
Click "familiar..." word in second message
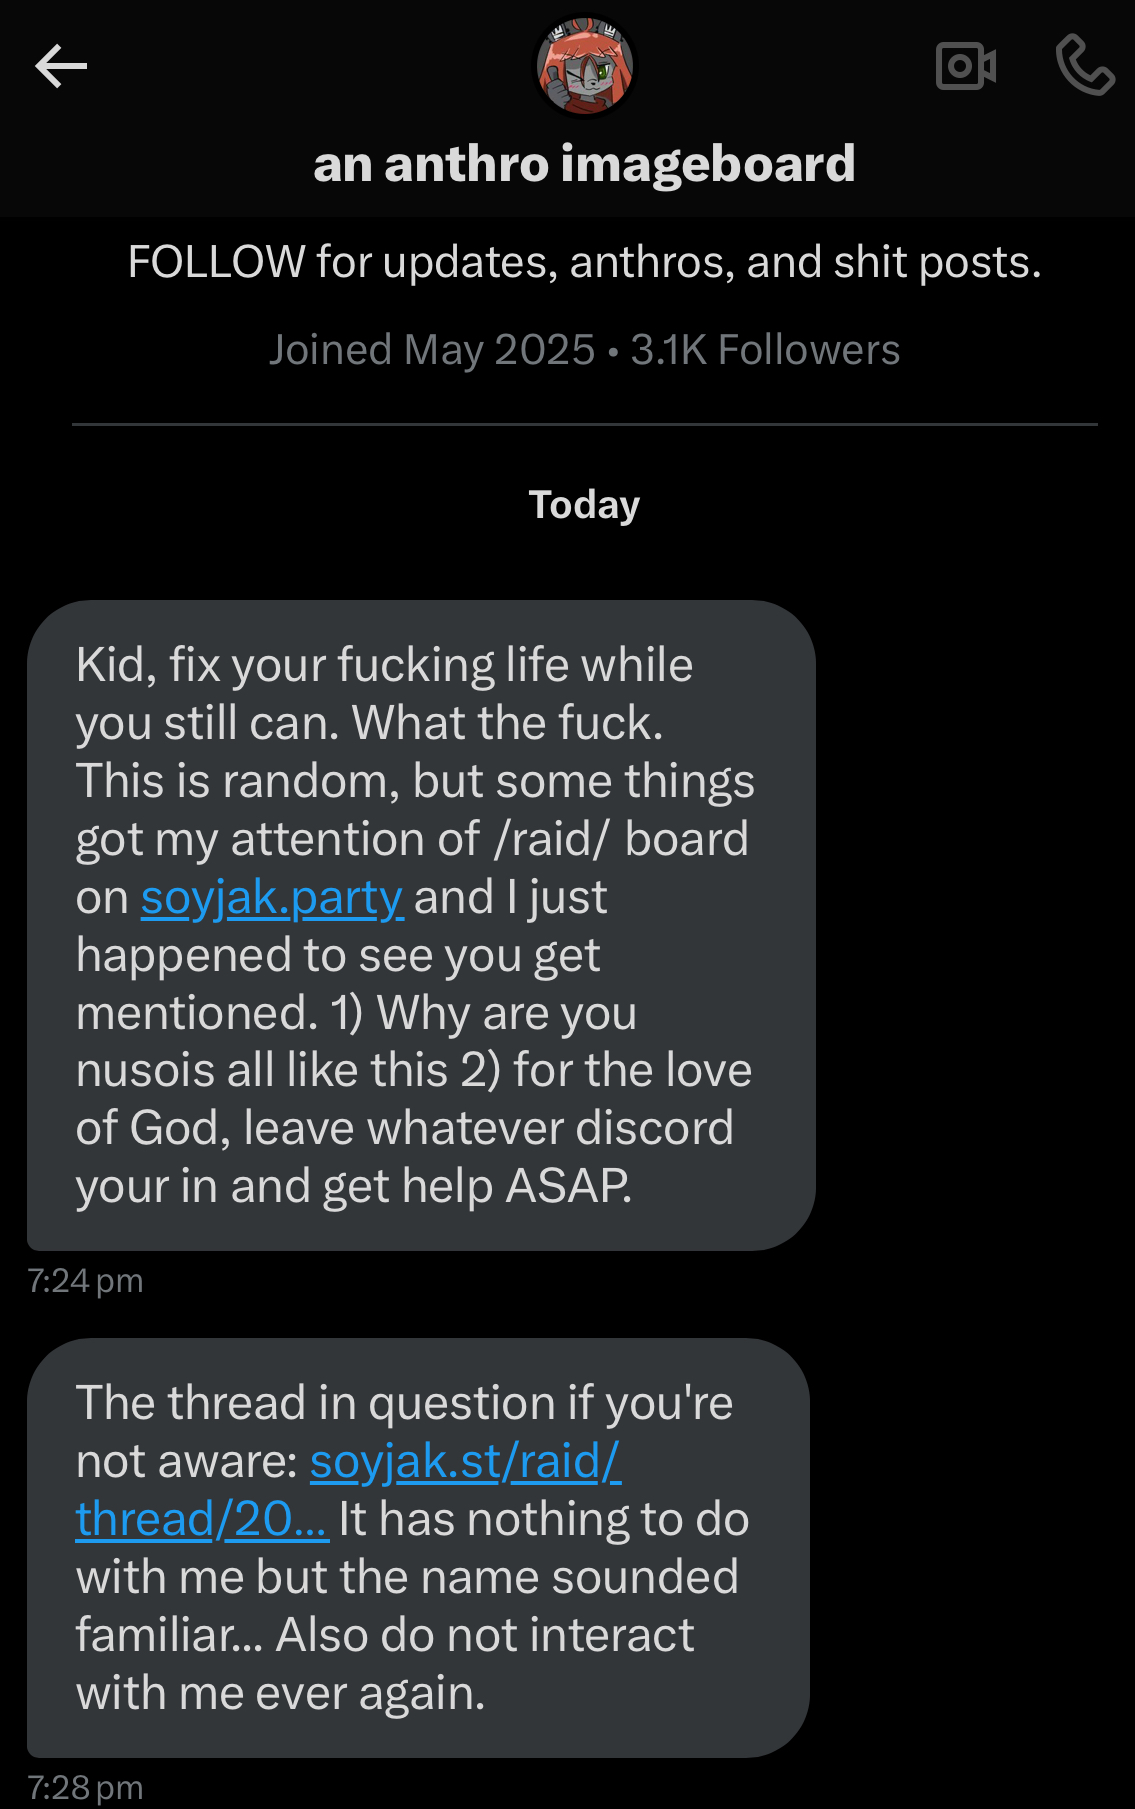(168, 1636)
